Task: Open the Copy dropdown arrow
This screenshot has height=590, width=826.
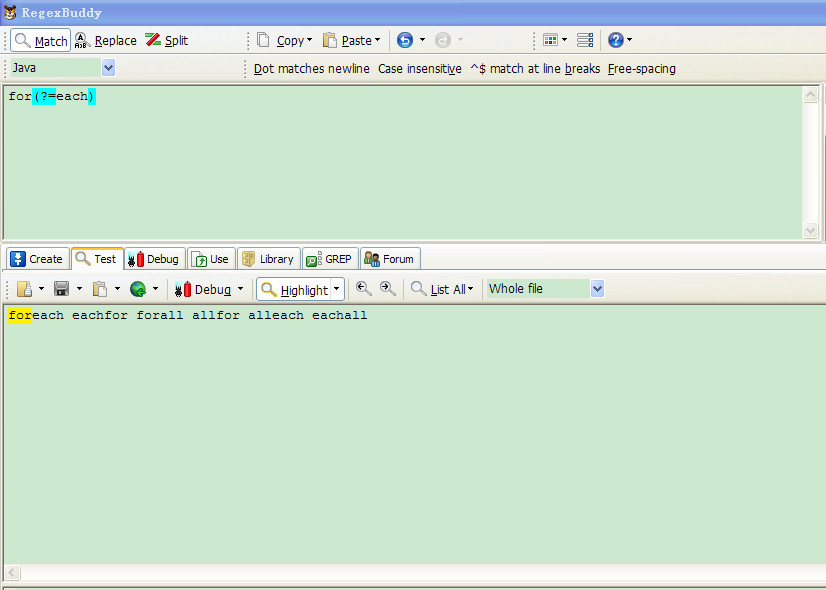Action: pyautogui.click(x=310, y=40)
